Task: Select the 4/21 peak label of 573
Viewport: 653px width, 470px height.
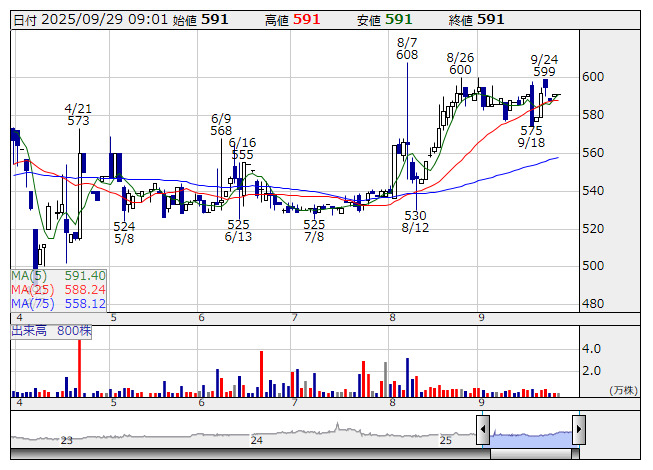Action: tap(78, 114)
